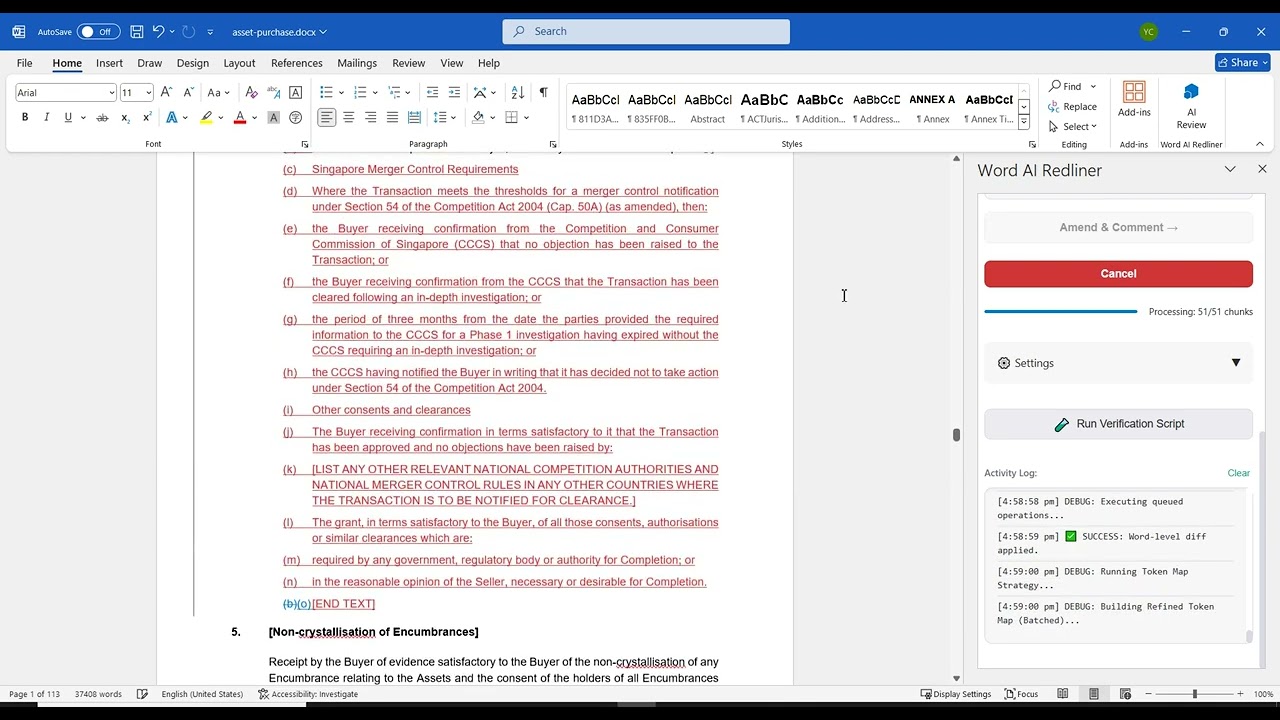Center align the paragraph
Viewport: 1280px width, 720px height.
pos(349,117)
